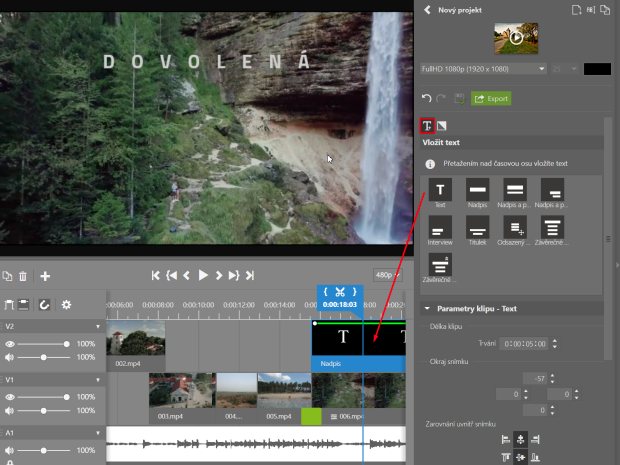
Task: Open the 480p preview quality dropdown
Action: (x=386, y=275)
